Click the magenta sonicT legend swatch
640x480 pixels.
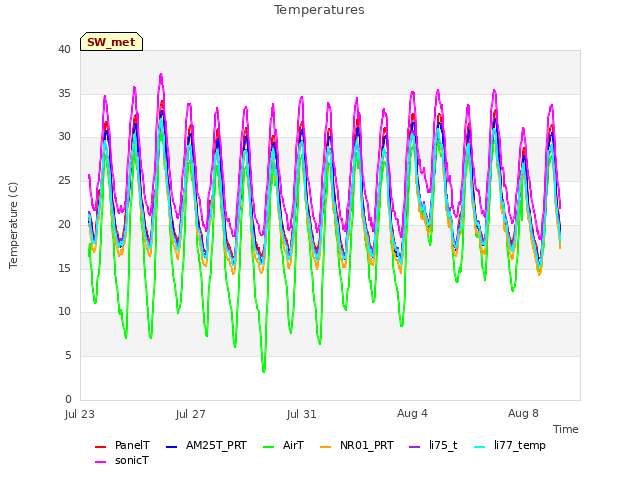tap(100, 462)
